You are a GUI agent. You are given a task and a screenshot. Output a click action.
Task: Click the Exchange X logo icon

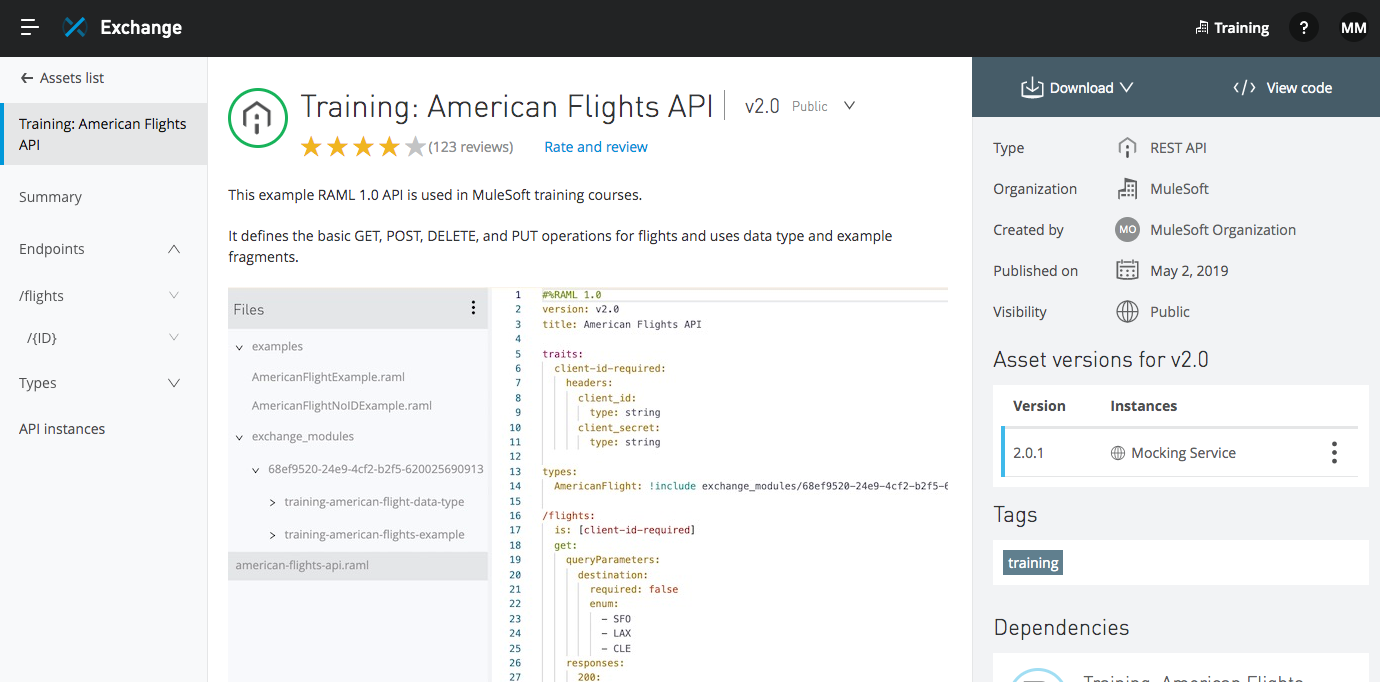[75, 27]
